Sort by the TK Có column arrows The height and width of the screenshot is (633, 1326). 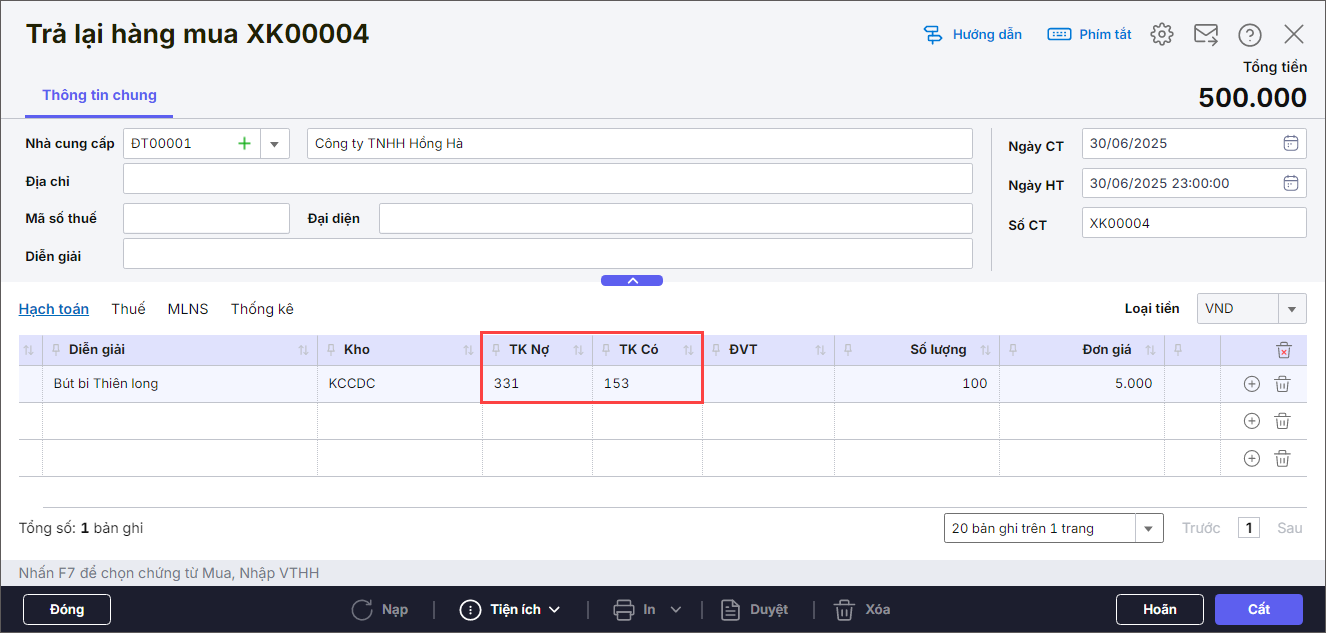pos(688,350)
